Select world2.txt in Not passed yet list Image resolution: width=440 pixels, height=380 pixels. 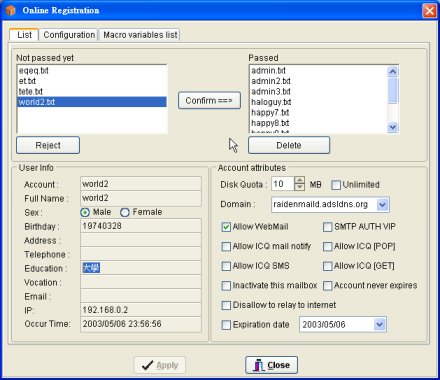[x=92, y=102]
